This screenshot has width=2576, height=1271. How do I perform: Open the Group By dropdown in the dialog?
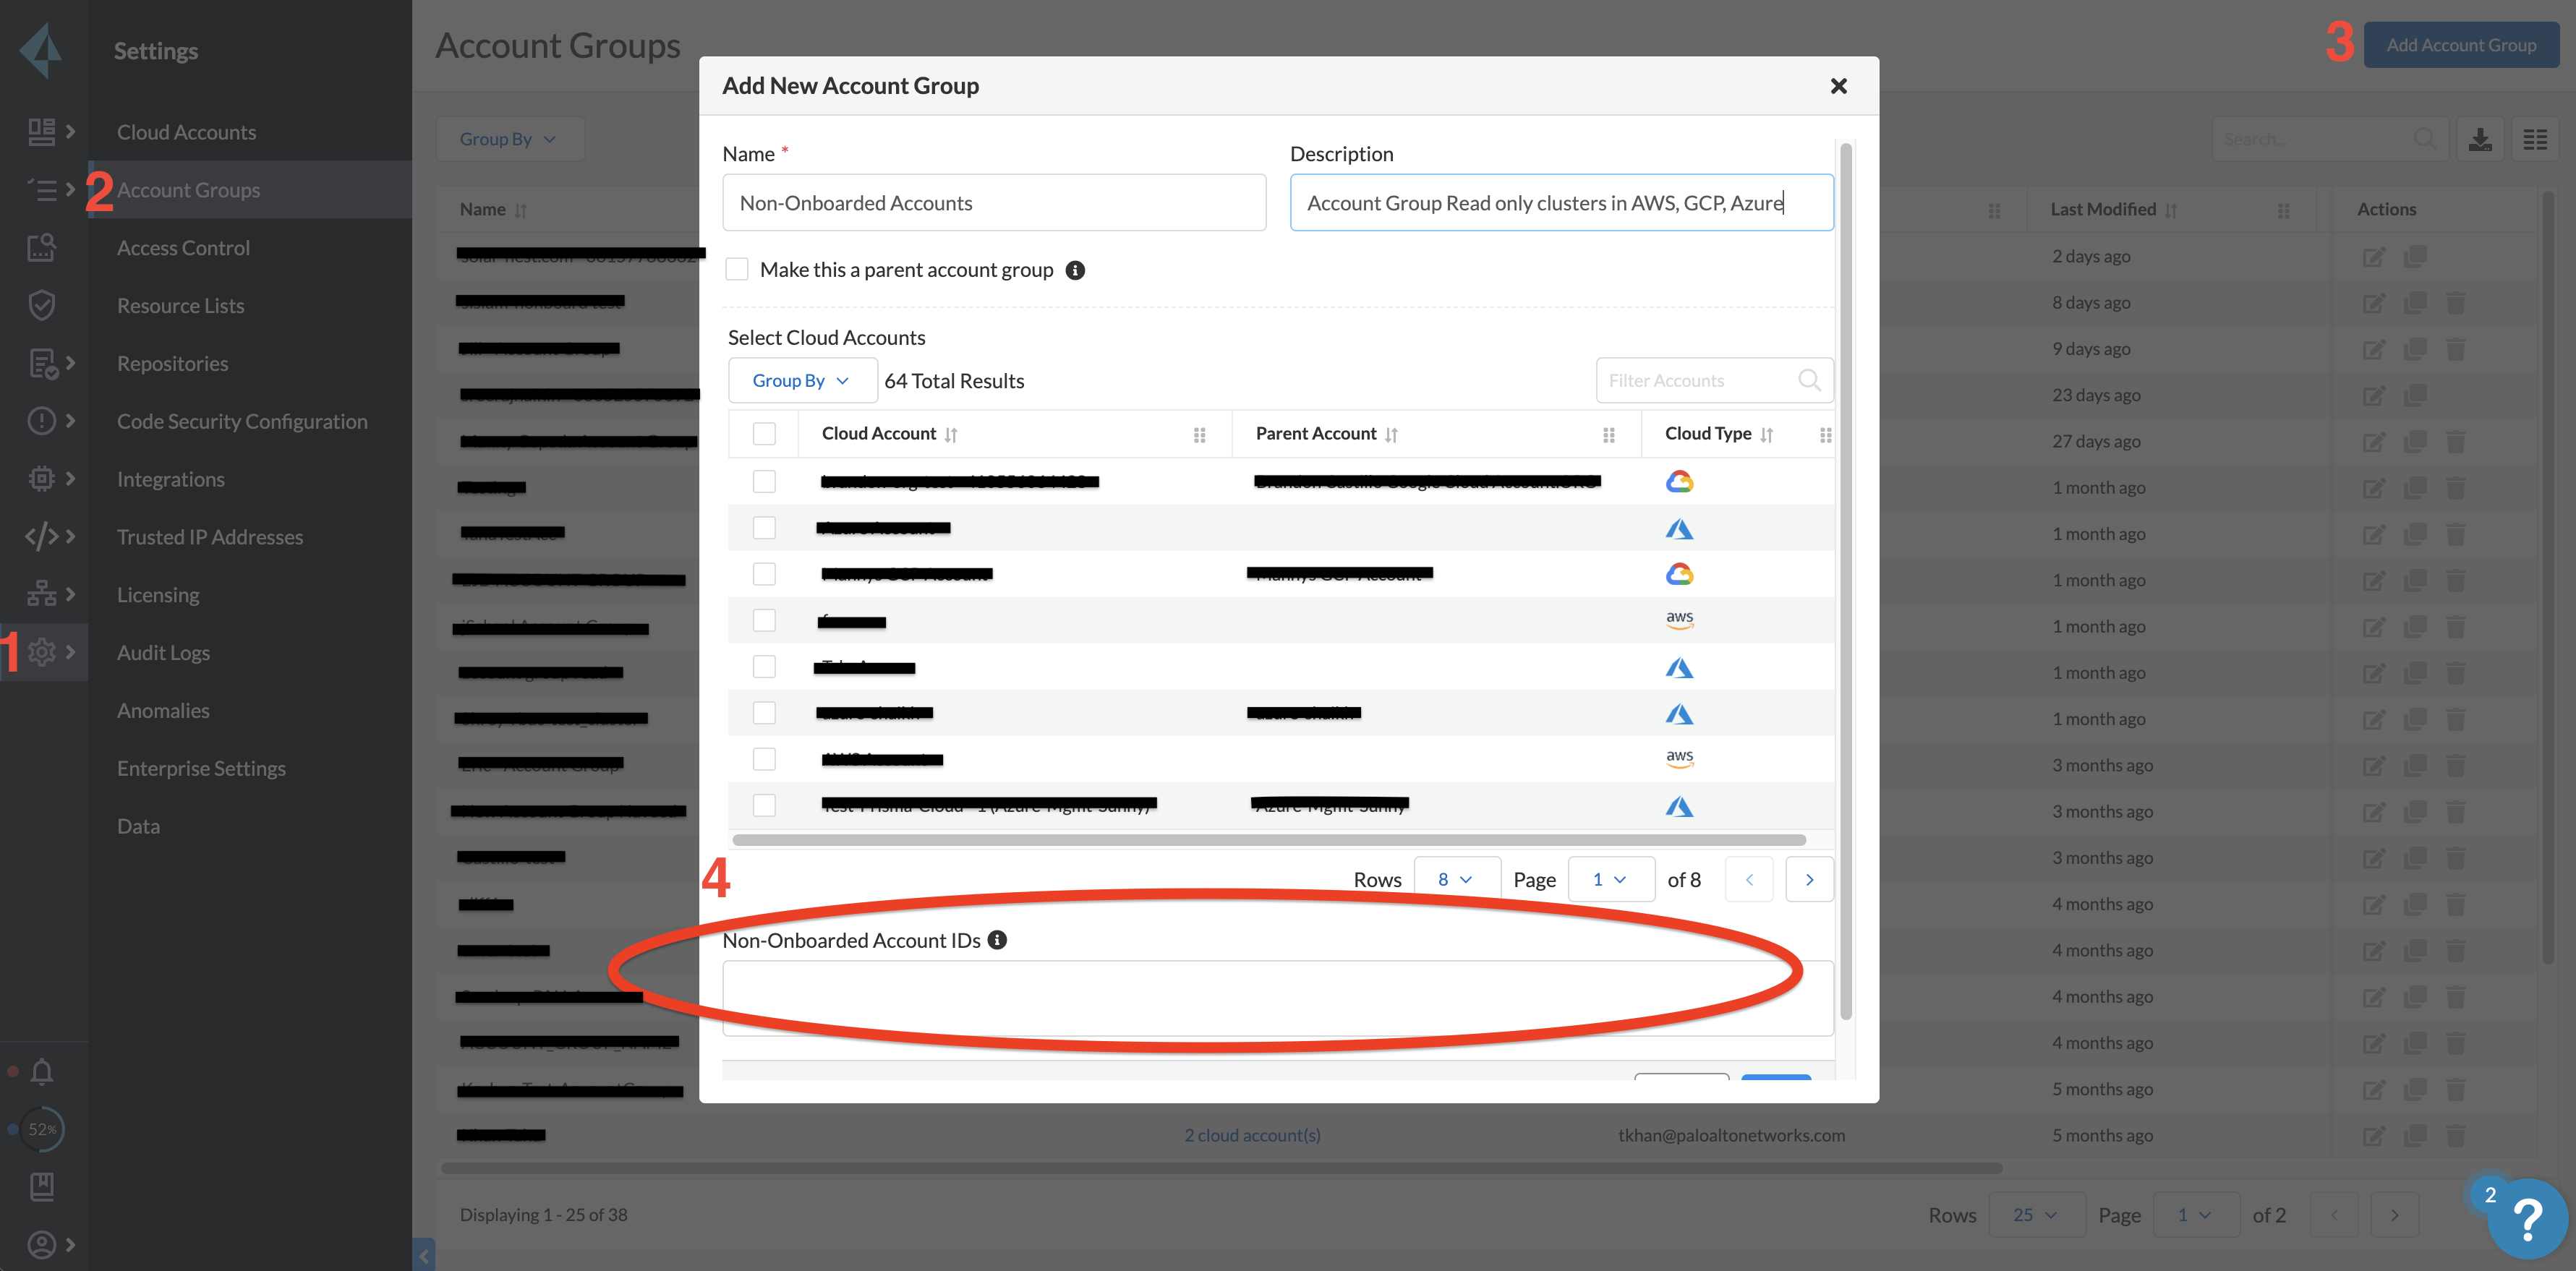coord(801,380)
